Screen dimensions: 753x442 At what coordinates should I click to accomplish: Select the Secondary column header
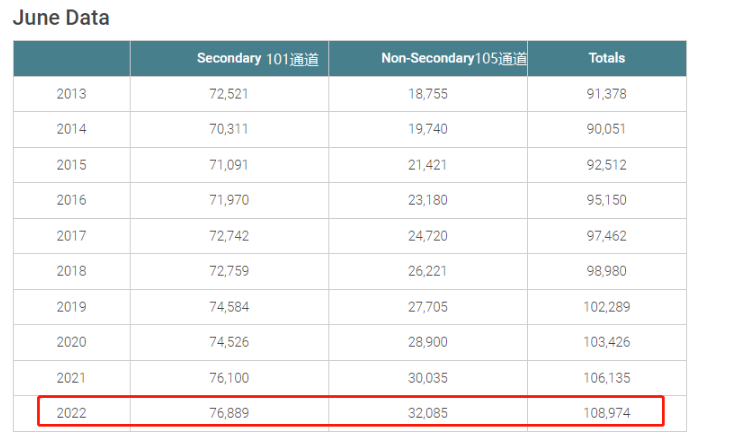(x=228, y=58)
